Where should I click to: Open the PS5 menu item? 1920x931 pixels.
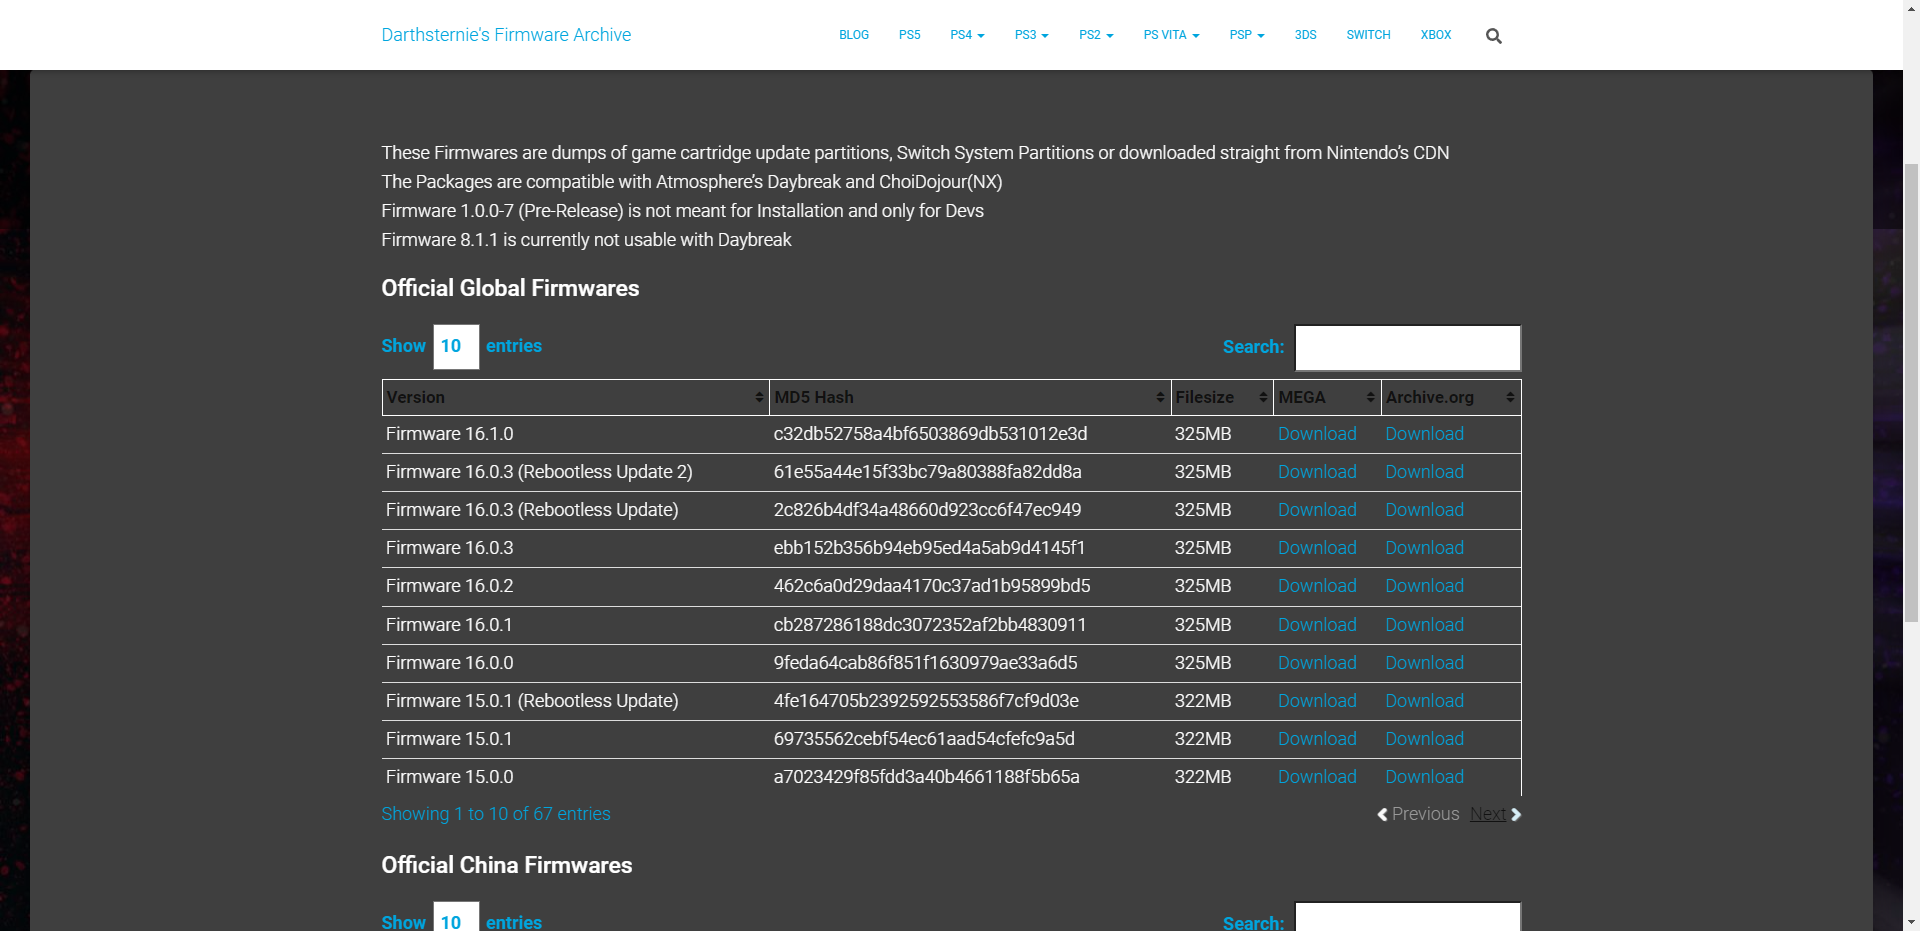909,35
